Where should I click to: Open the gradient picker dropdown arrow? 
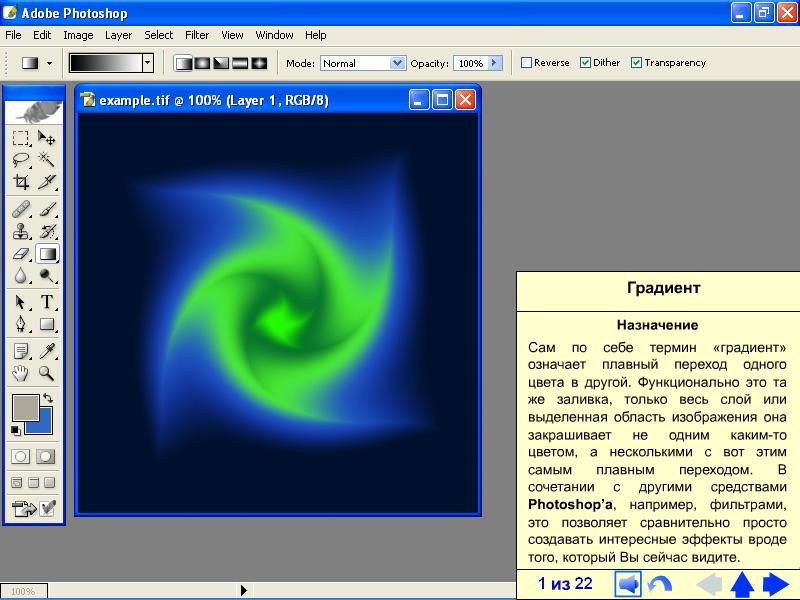click(148, 62)
